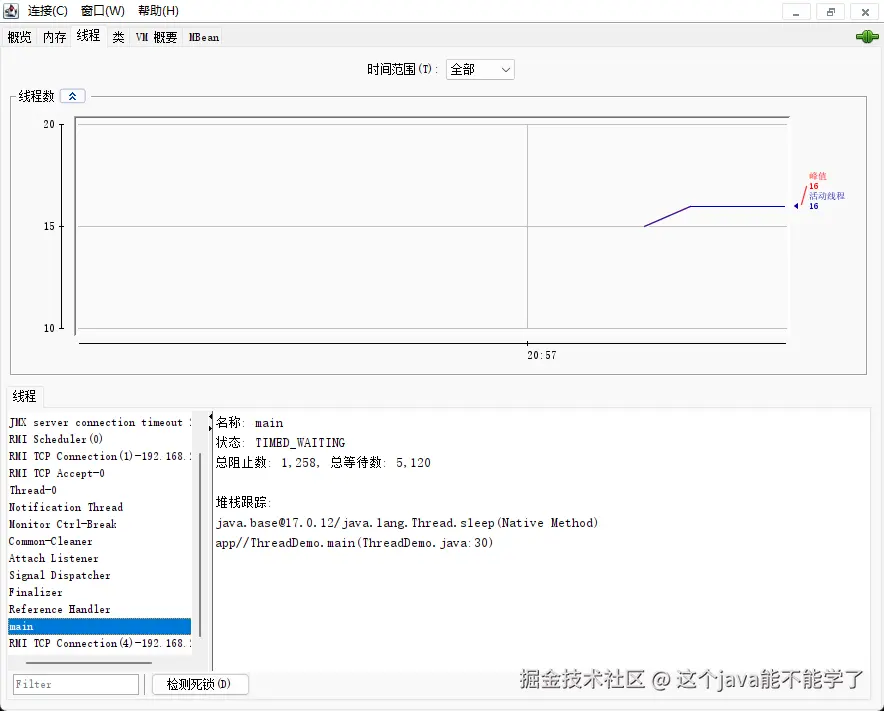Click the Thread.sleep stack trace line
Screen dimensions: 884x711
(406, 523)
